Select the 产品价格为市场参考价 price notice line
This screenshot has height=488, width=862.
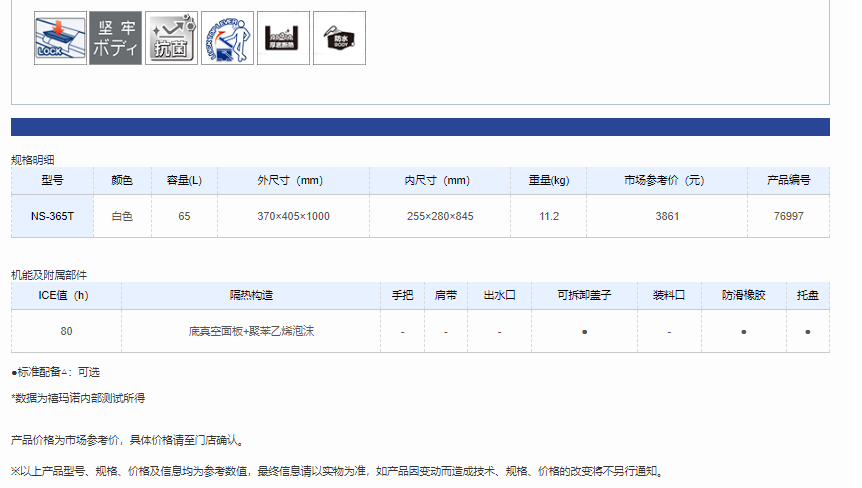pos(128,440)
